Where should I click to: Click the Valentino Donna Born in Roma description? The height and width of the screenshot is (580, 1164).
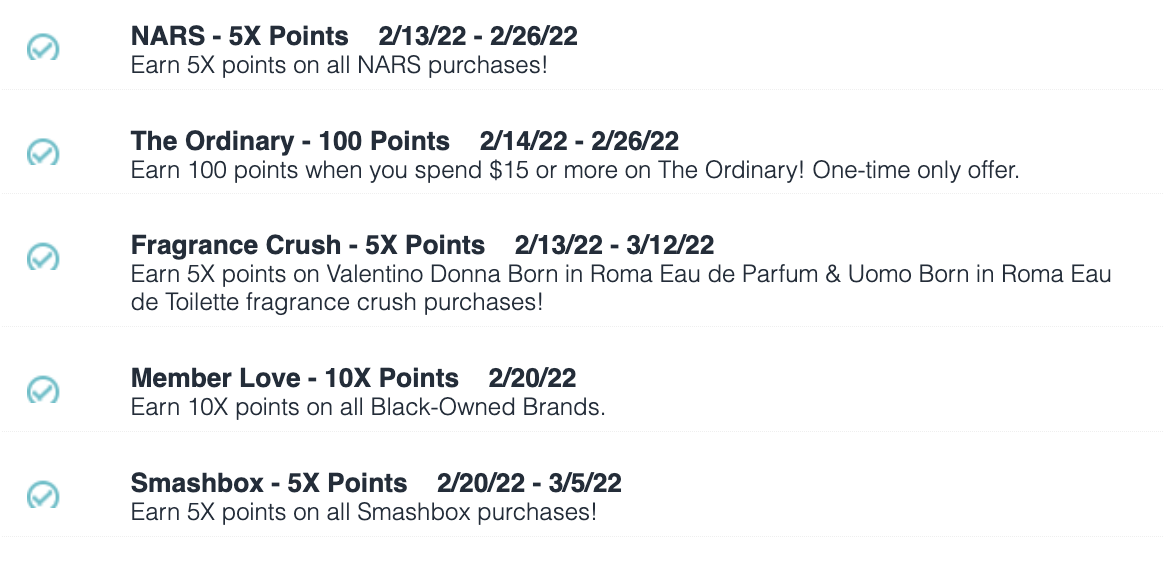click(x=621, y=288)
